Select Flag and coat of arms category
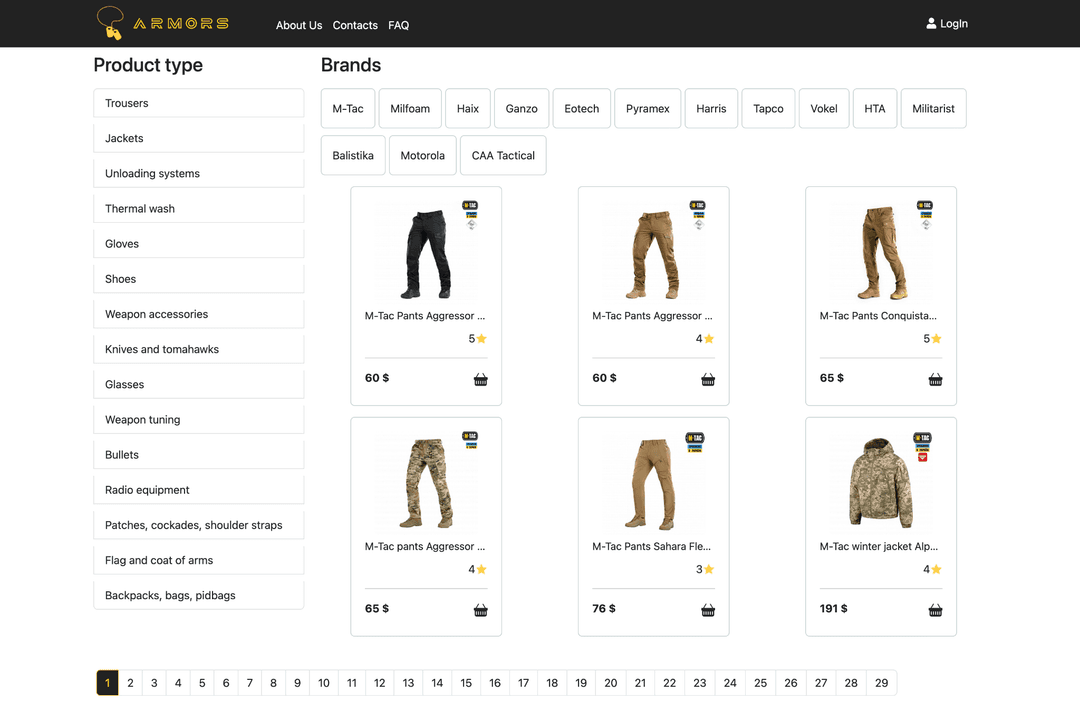This screenshot has height=728, width=1080. (198, 559)
